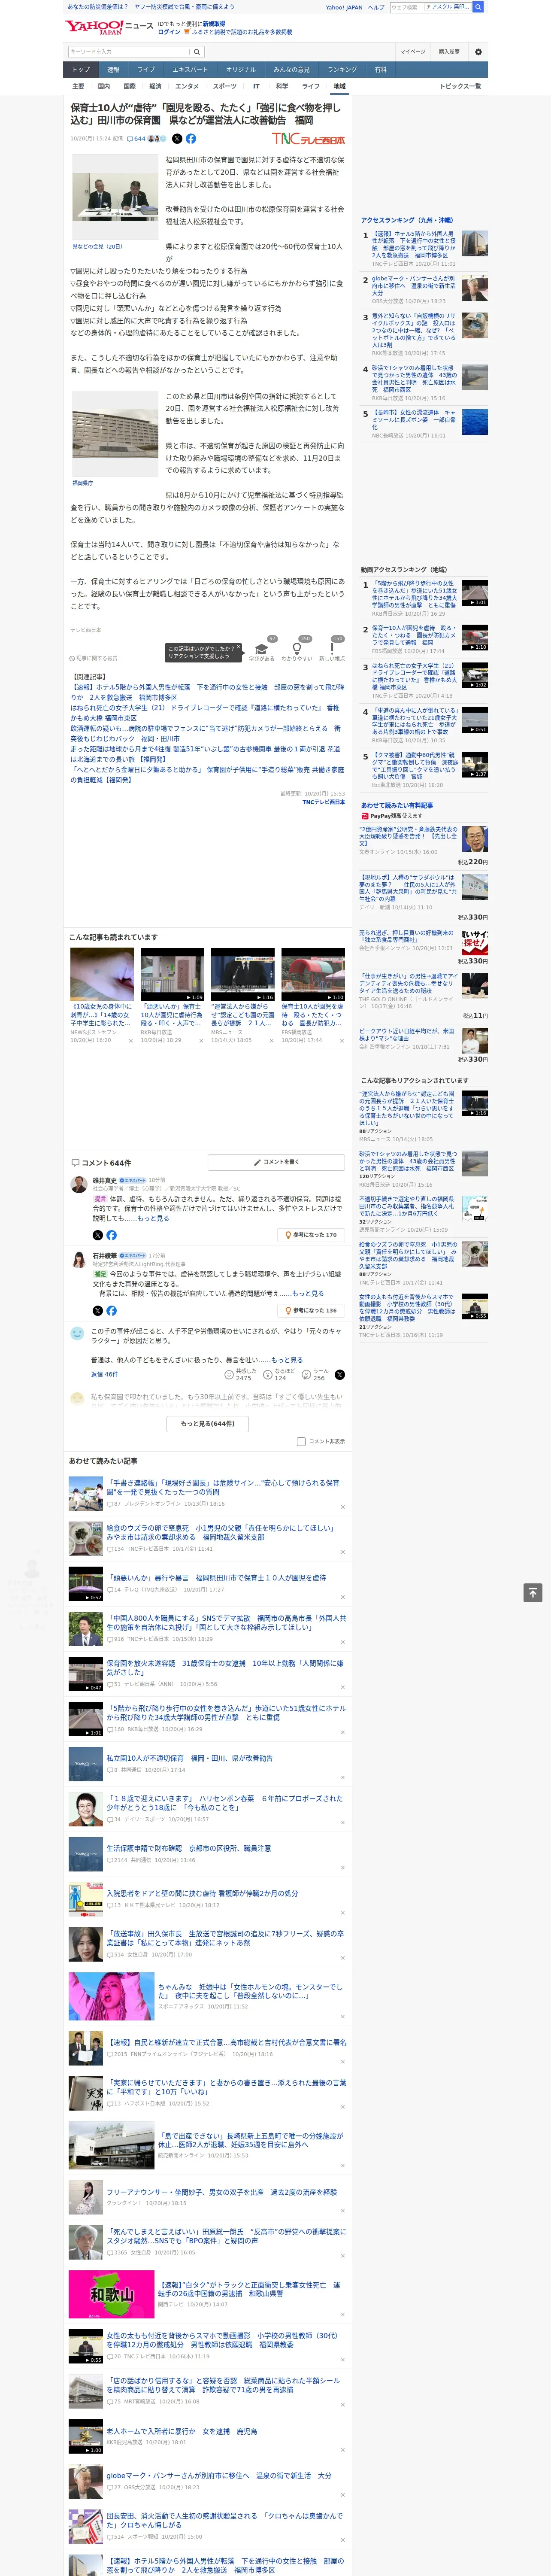
Task: Click the TNC テレビ西日本 logo
Action: [308, 139]
